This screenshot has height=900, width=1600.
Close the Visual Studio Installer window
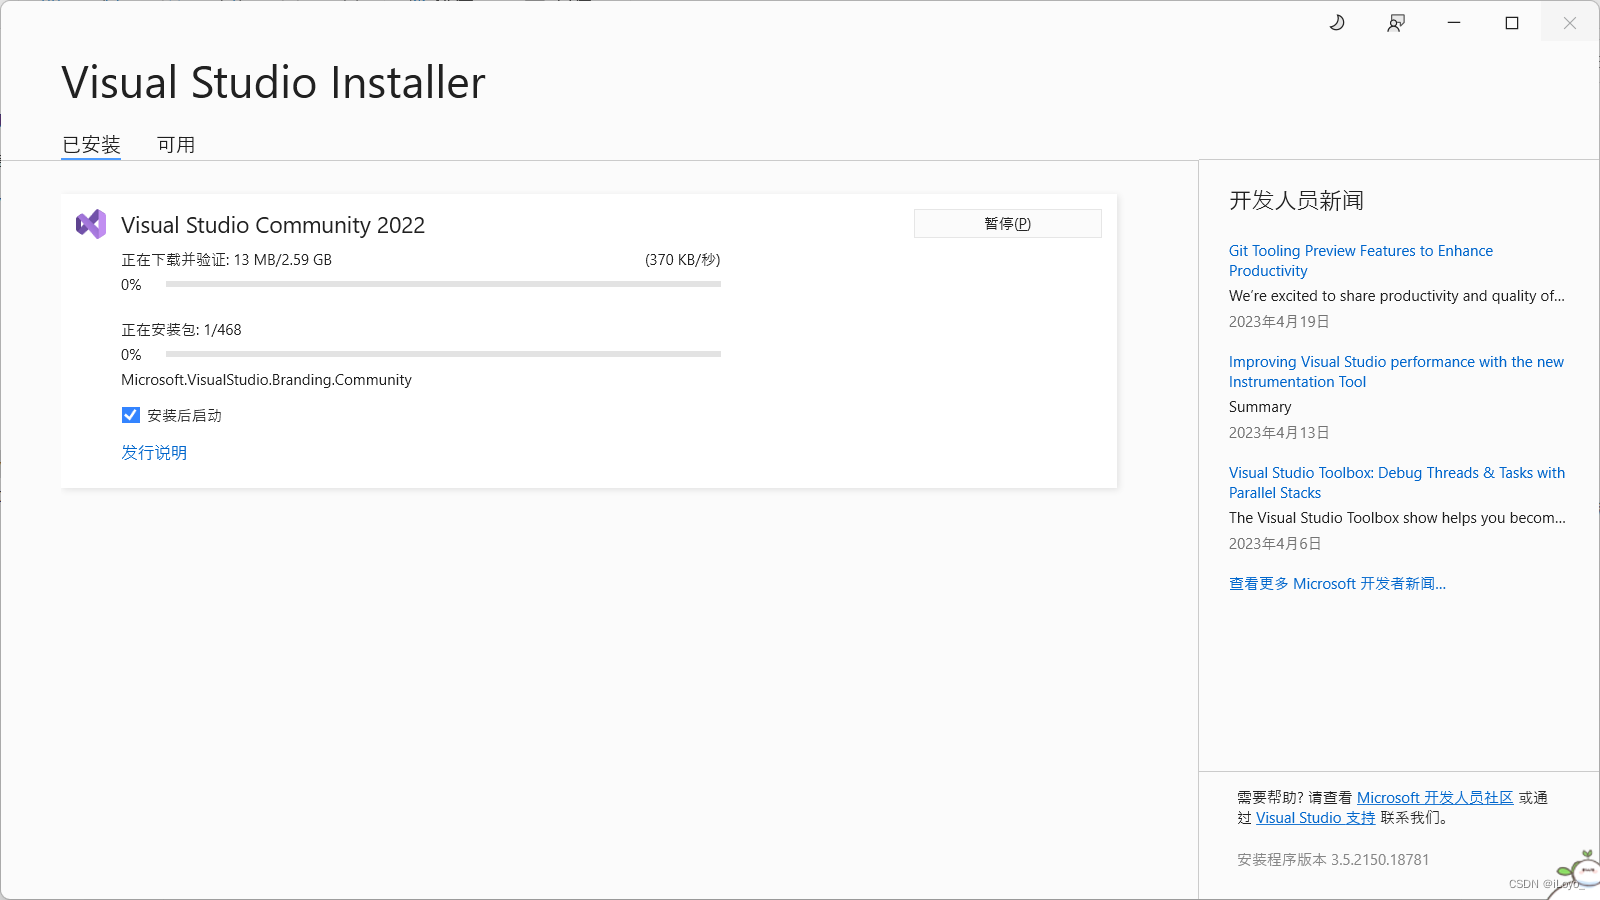pyautogui.click(x=1570, y=23)
